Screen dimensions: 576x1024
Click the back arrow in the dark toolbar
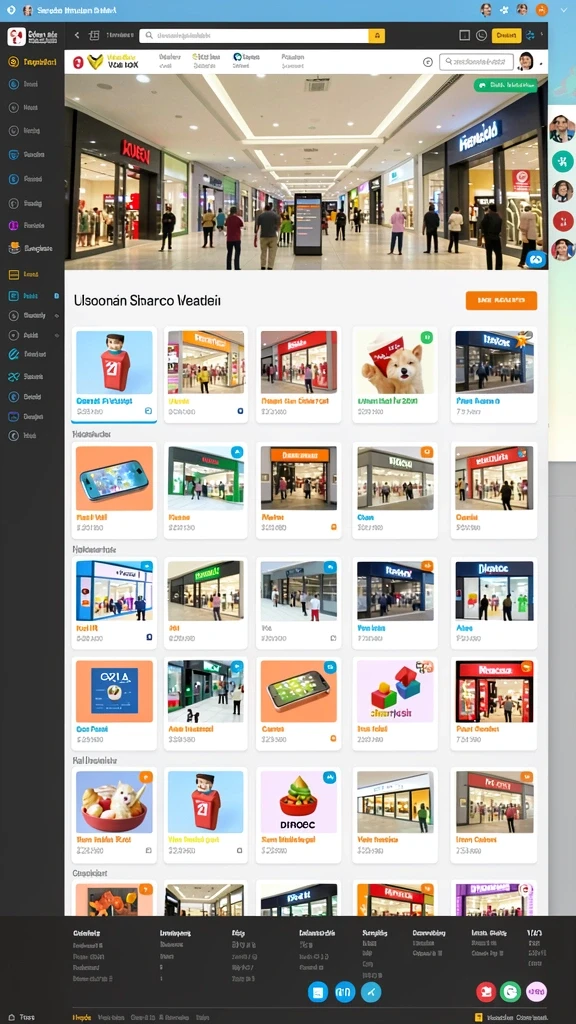76,35
